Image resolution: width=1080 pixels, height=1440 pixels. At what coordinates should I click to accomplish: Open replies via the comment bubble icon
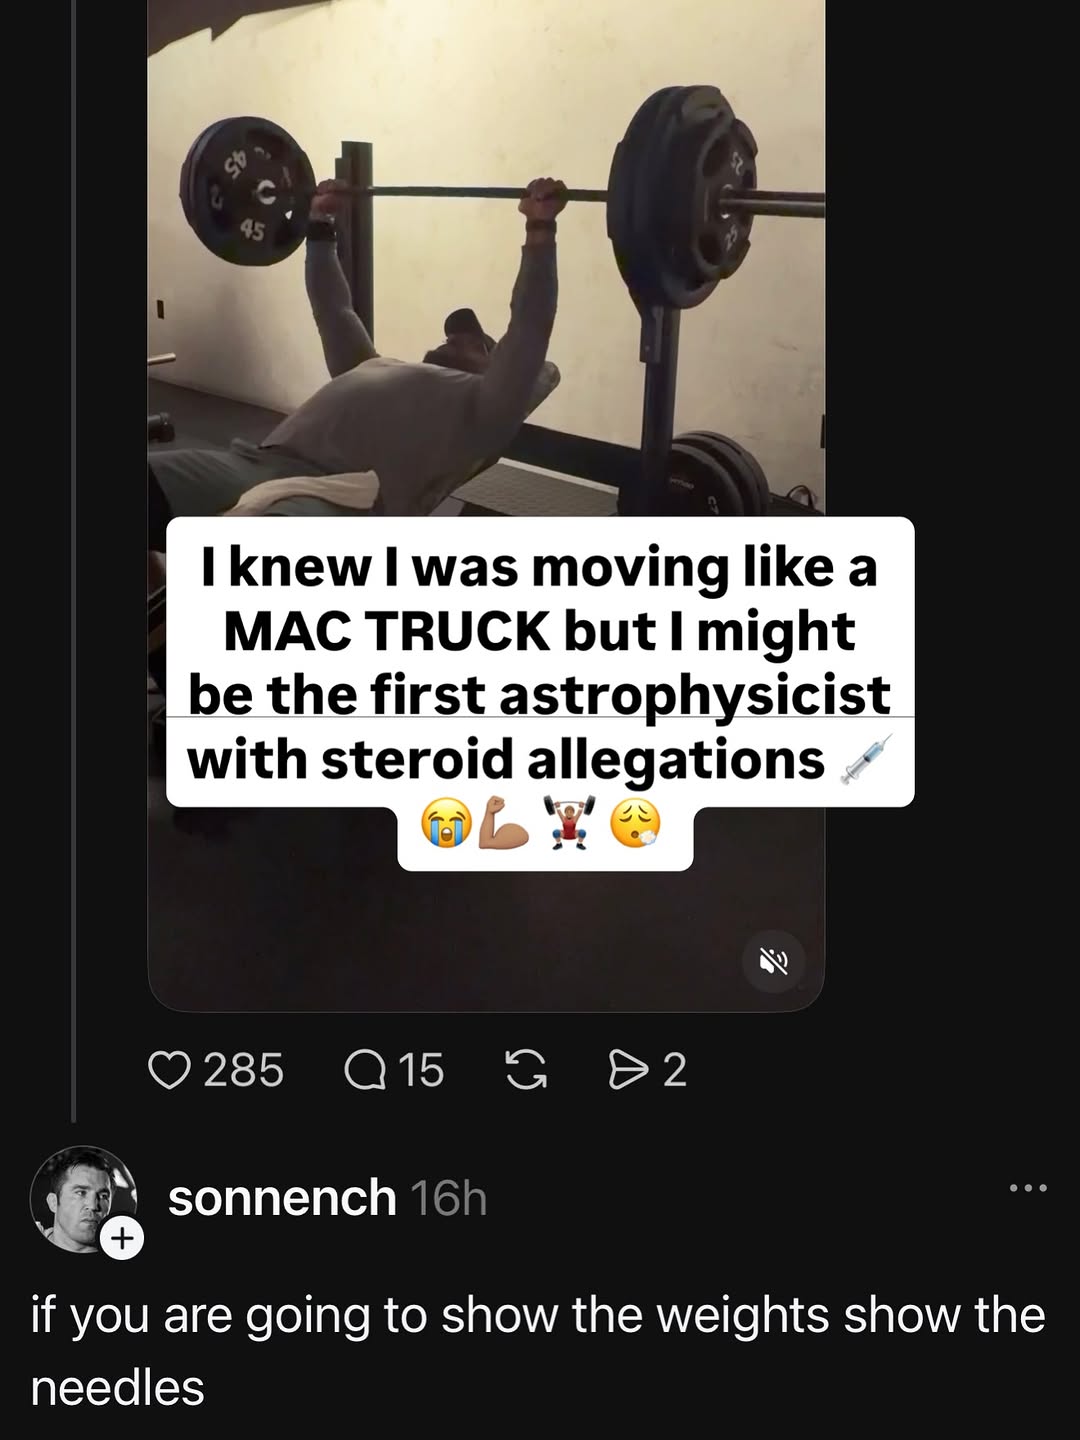(365, 1070)
